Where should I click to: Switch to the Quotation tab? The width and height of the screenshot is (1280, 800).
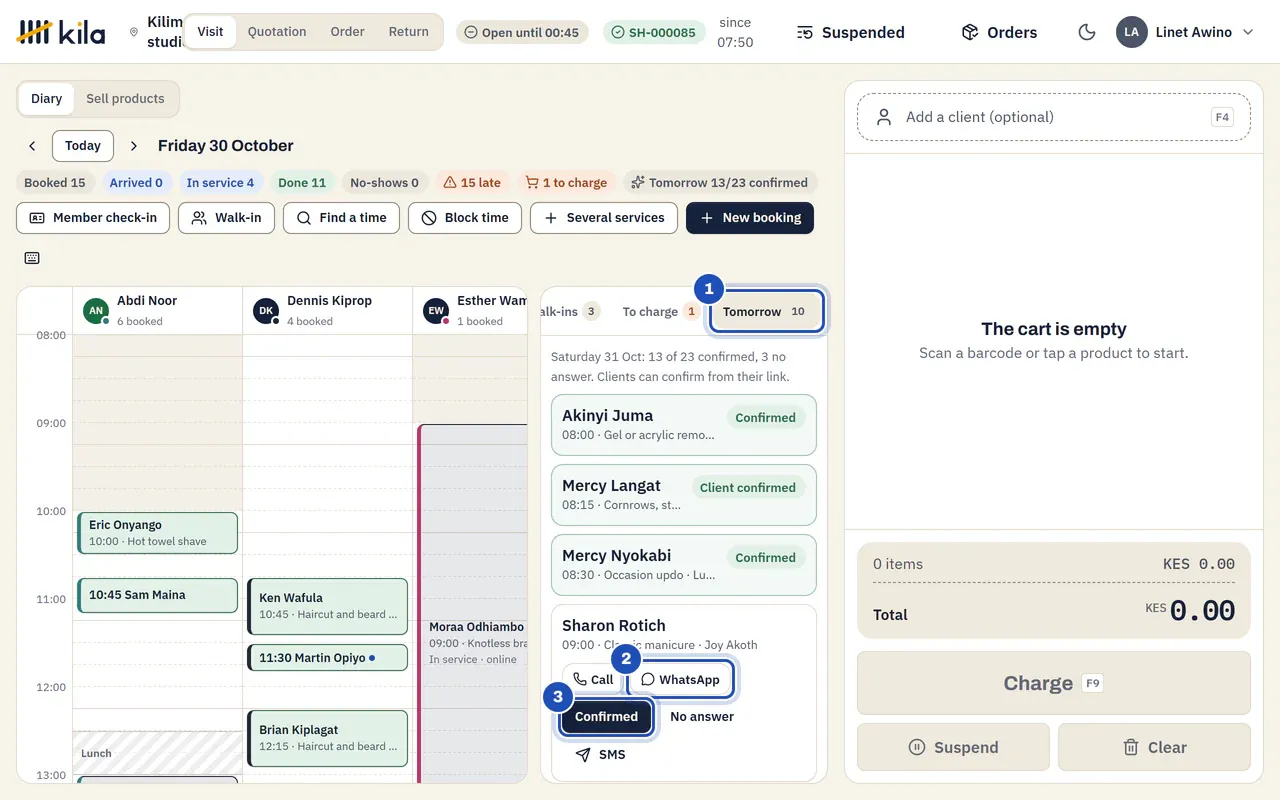click(277, 32)
